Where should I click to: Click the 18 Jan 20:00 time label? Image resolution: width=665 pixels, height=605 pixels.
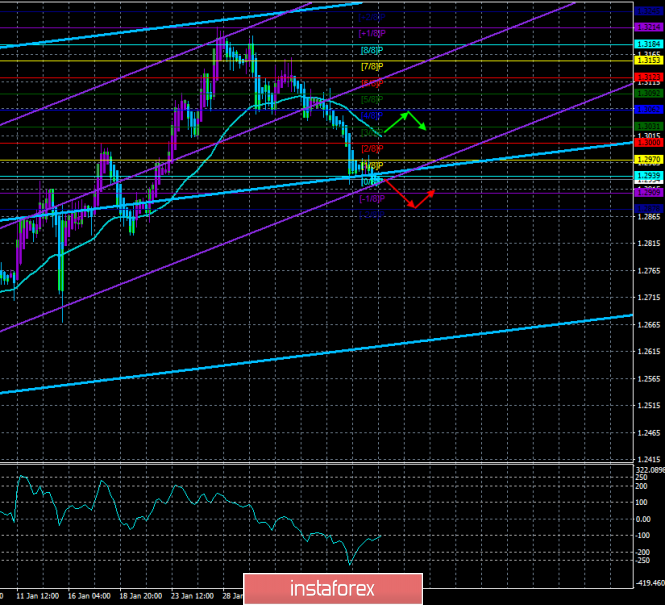[x=141, y=596]
